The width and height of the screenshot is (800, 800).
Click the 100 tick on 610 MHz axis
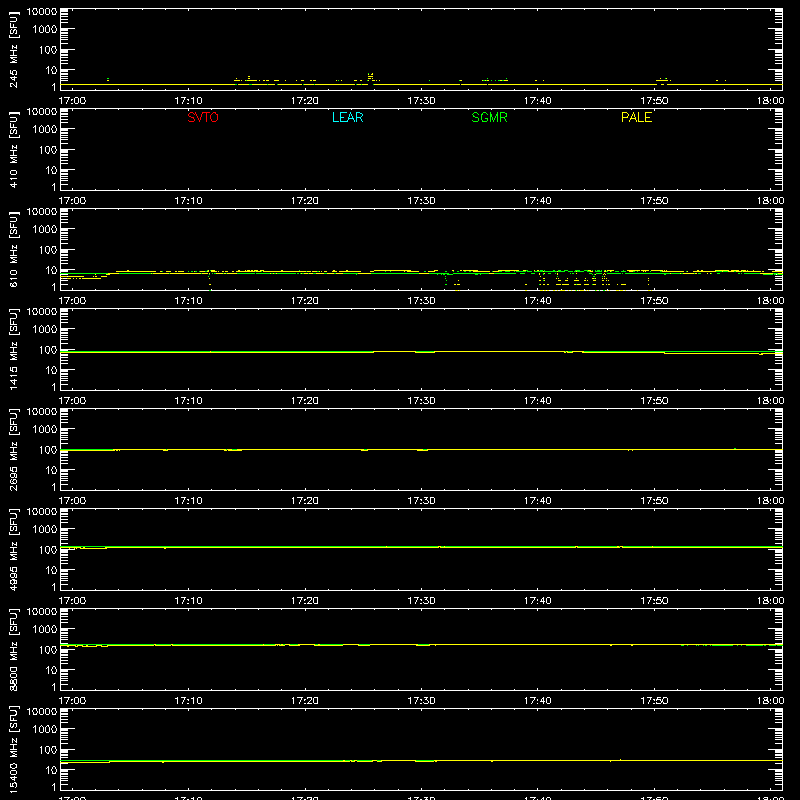[x=47, y=250]
